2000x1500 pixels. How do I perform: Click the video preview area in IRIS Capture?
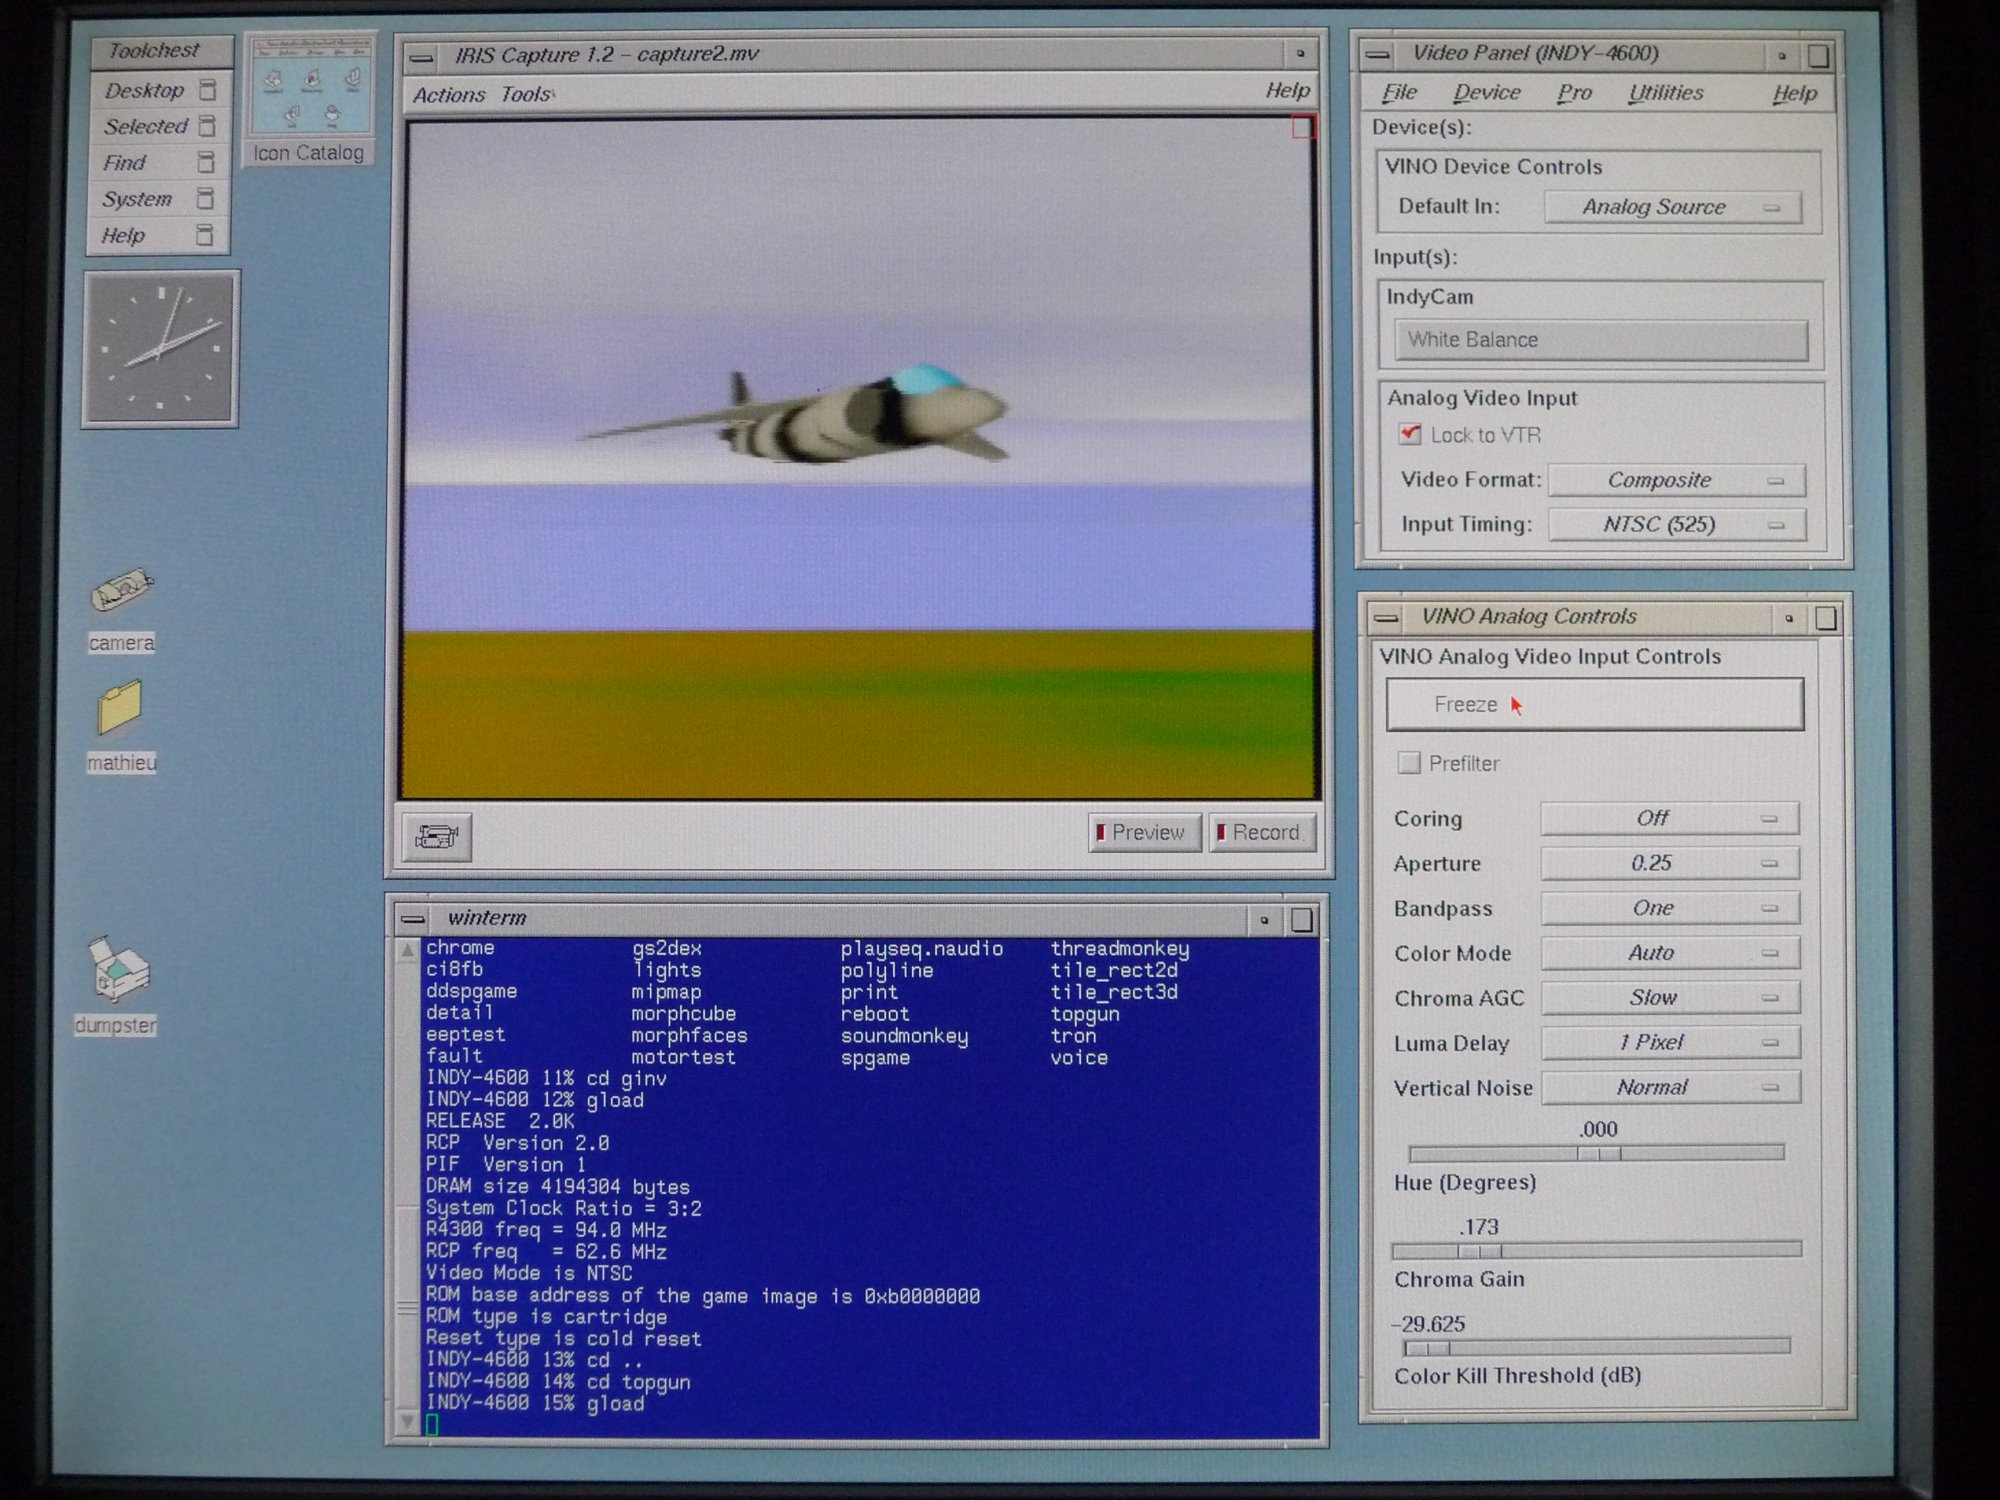(x=860, y=460)
